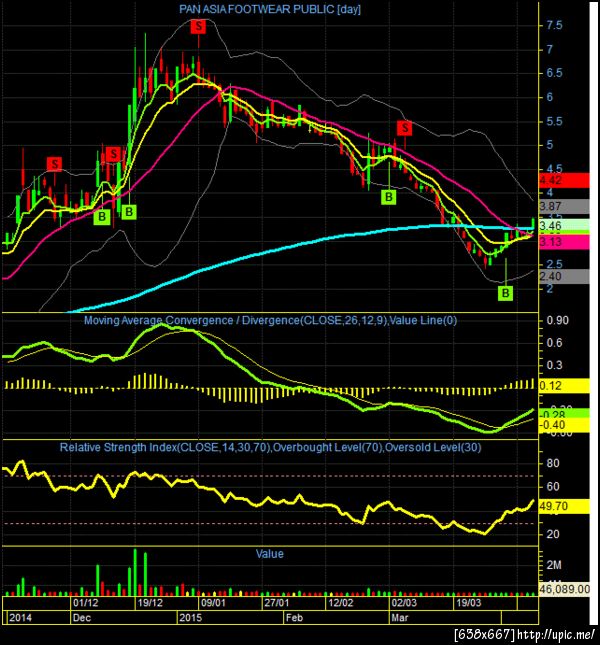
Task: Click the 0.3 MACD axis label
Action: point(554,365)
